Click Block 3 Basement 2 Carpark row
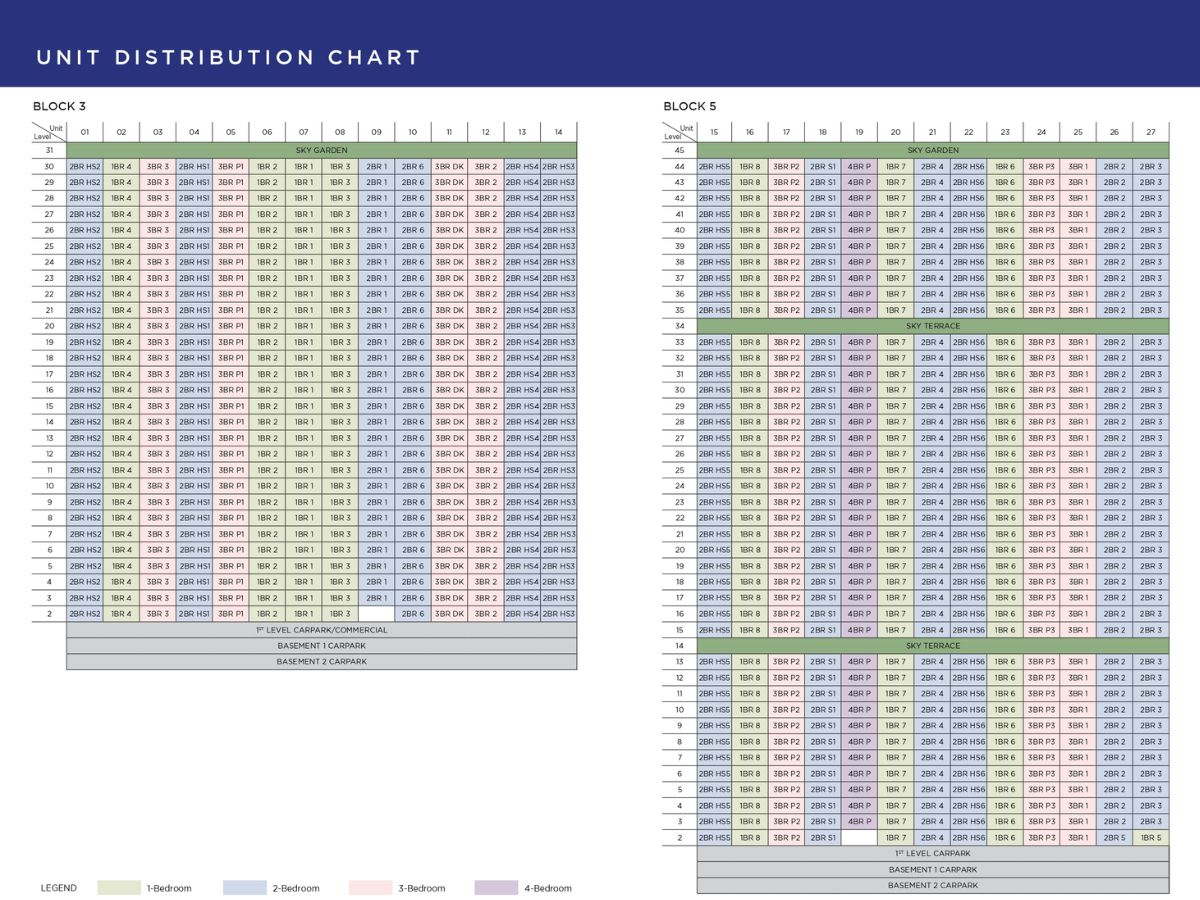This screenshot has width=1200, height=900. pyautogui.click(x=322, y=662)
